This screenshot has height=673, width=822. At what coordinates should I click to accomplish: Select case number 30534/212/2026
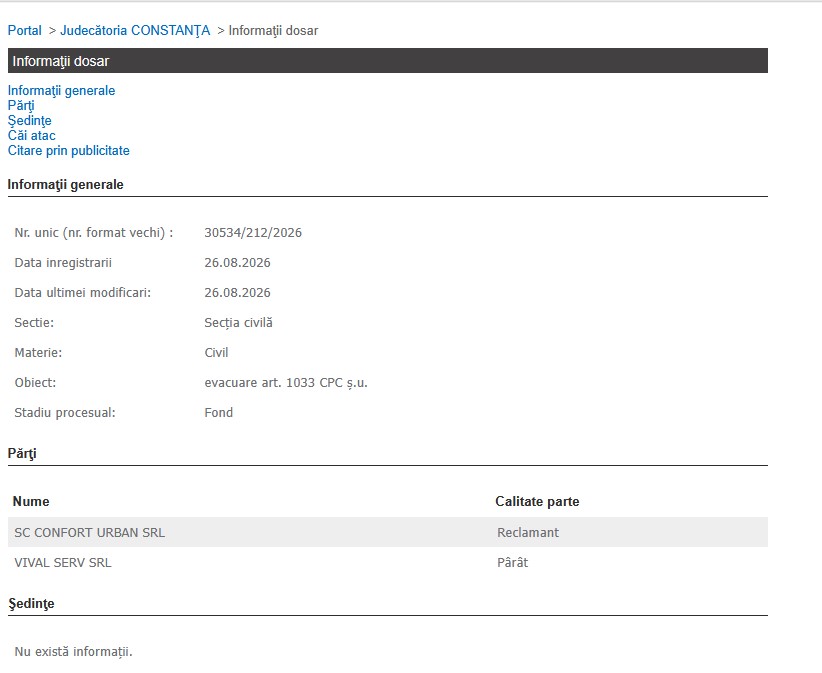click(x=253, y=233)
